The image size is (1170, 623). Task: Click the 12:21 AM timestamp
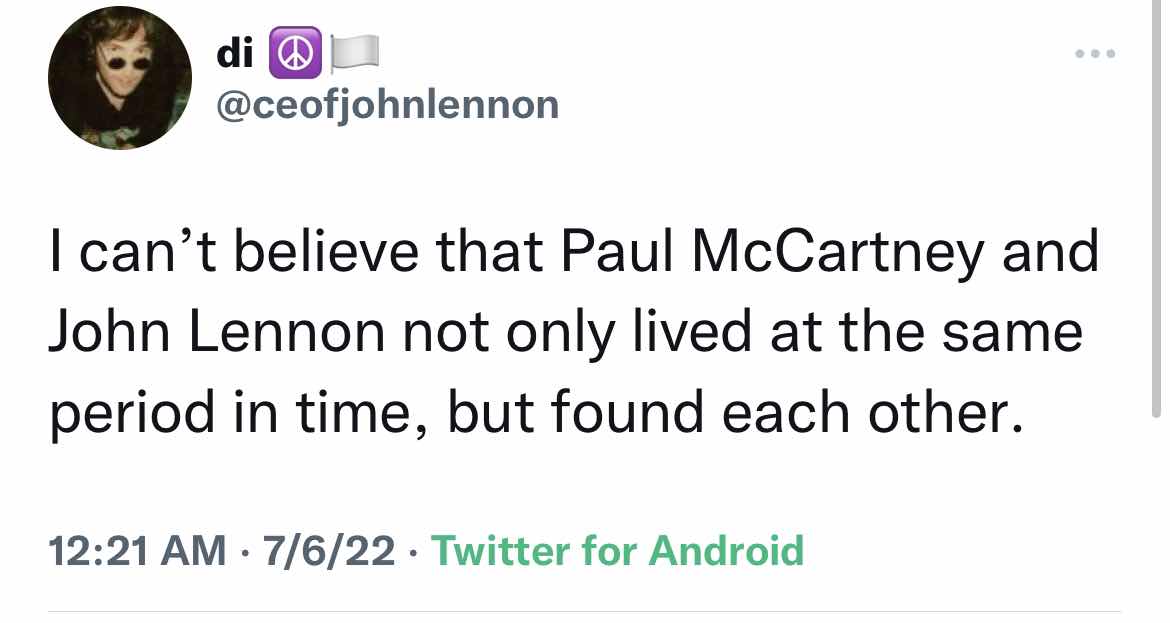pos(137,551)
